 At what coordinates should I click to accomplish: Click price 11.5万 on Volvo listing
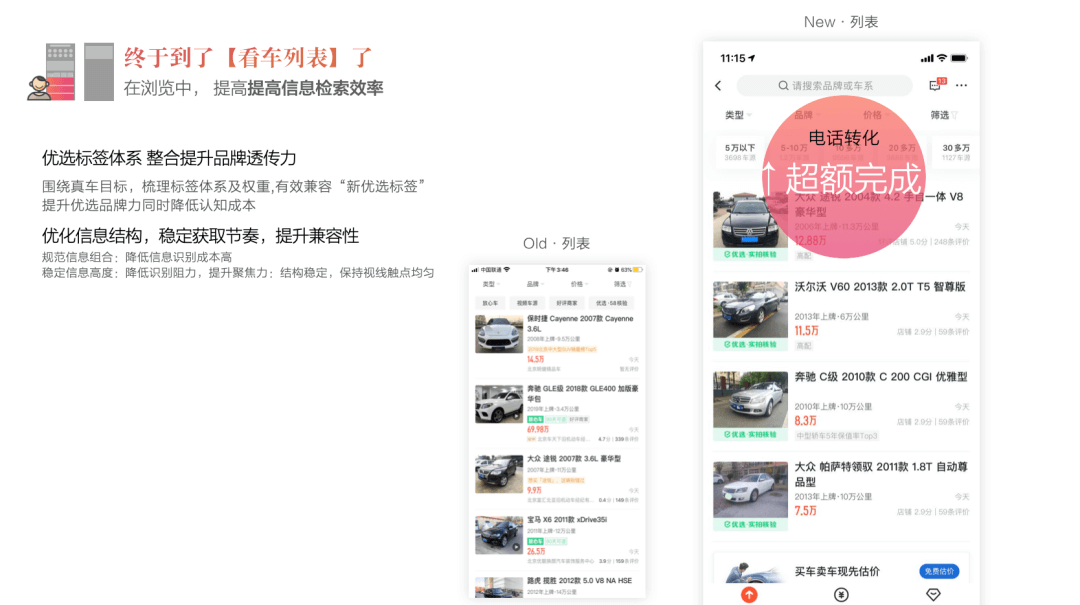[x=807, y=331]
